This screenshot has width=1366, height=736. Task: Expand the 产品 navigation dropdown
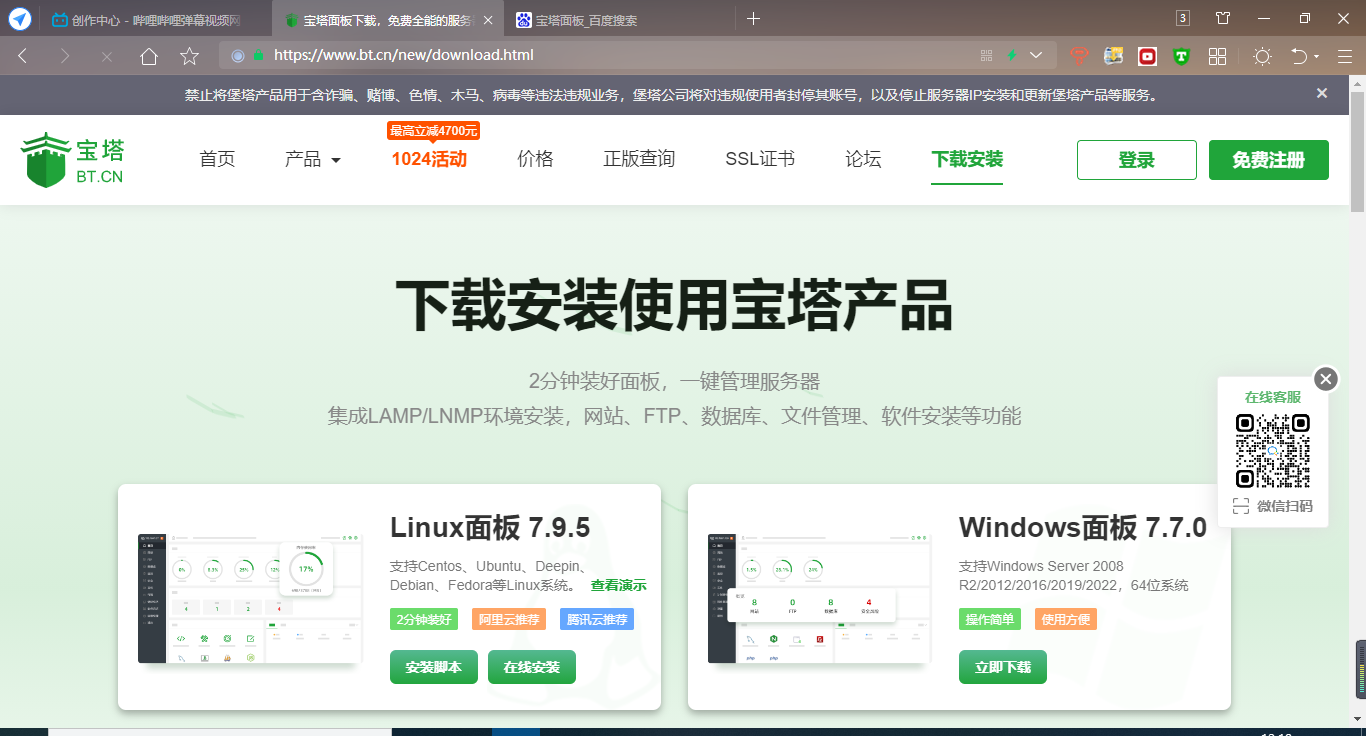point(313,159)
